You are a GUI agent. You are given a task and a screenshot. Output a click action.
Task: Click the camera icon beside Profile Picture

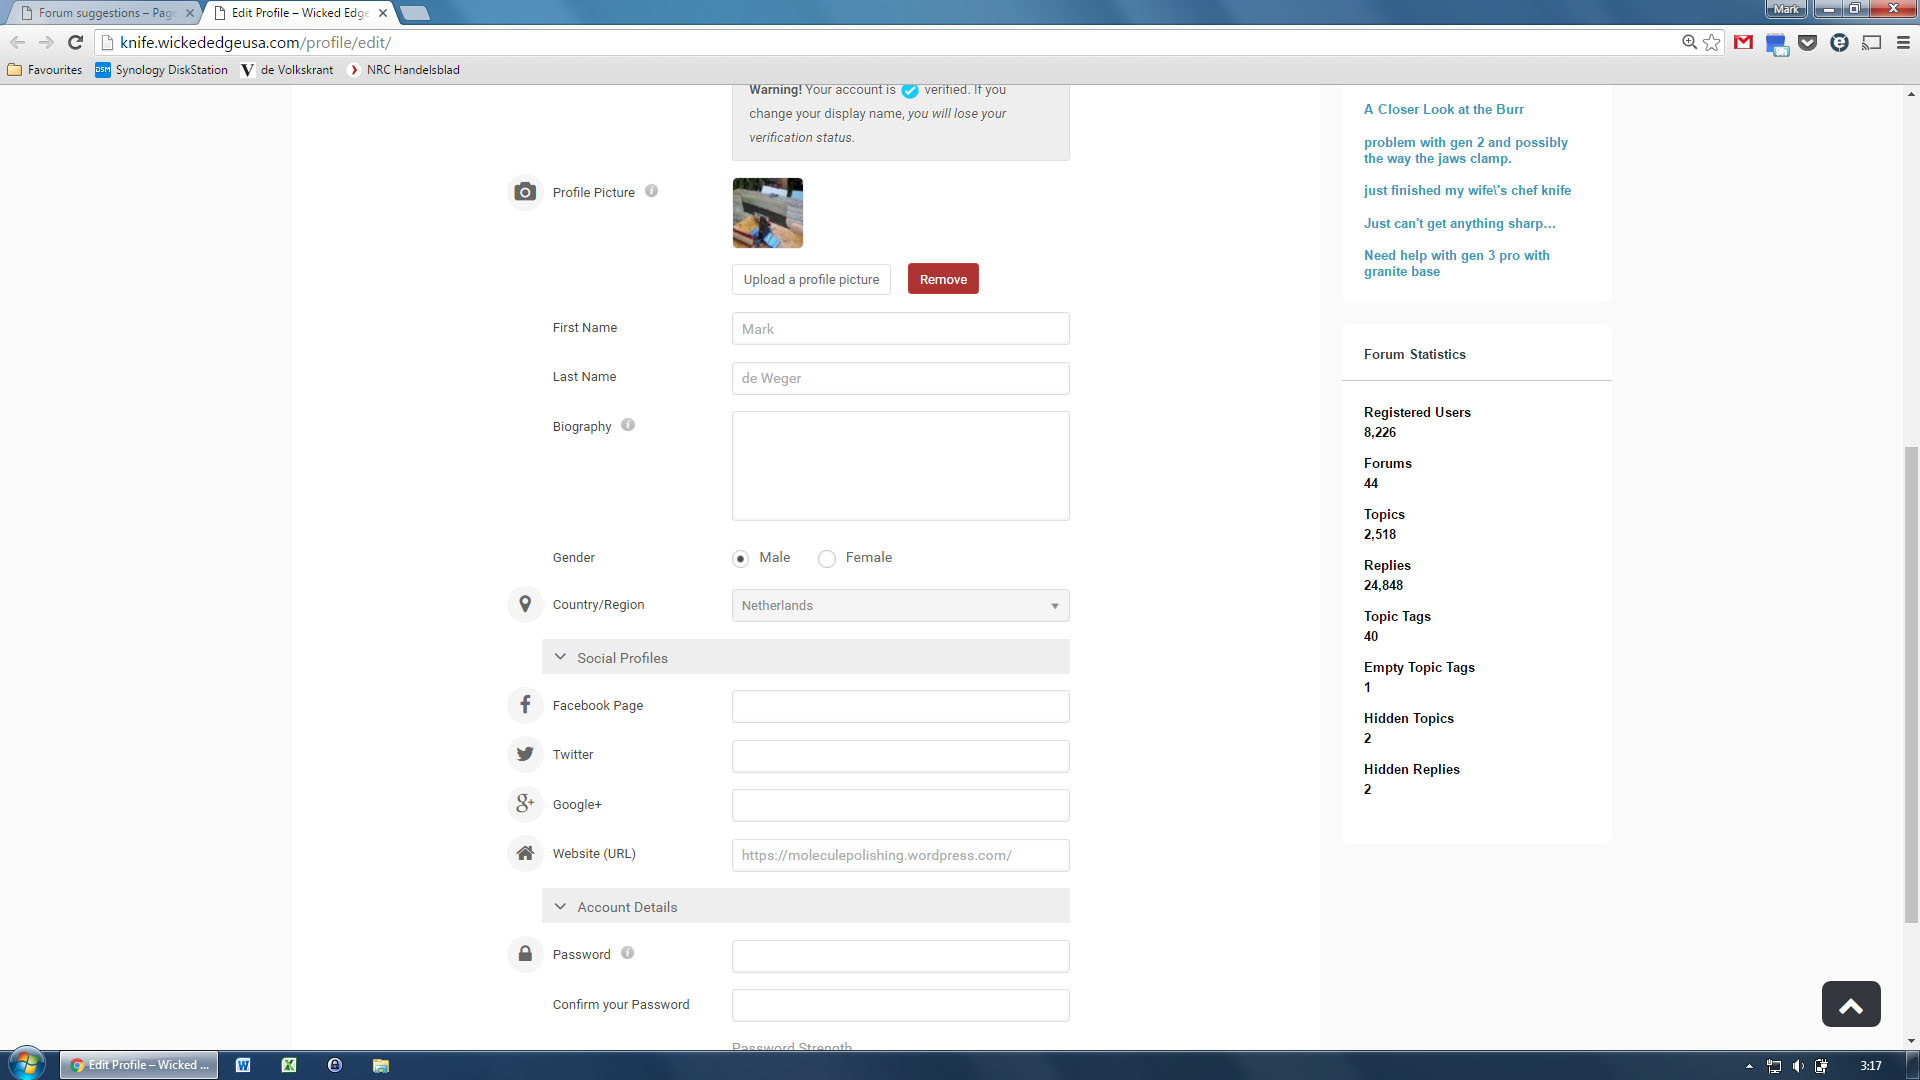pos(525,192)
